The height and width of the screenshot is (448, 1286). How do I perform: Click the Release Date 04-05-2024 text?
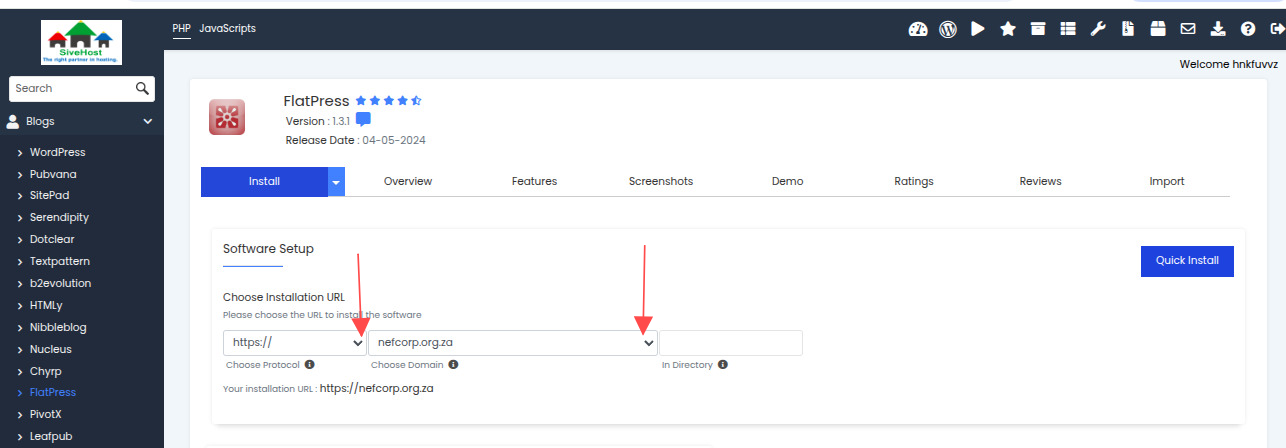coord(356,140)
